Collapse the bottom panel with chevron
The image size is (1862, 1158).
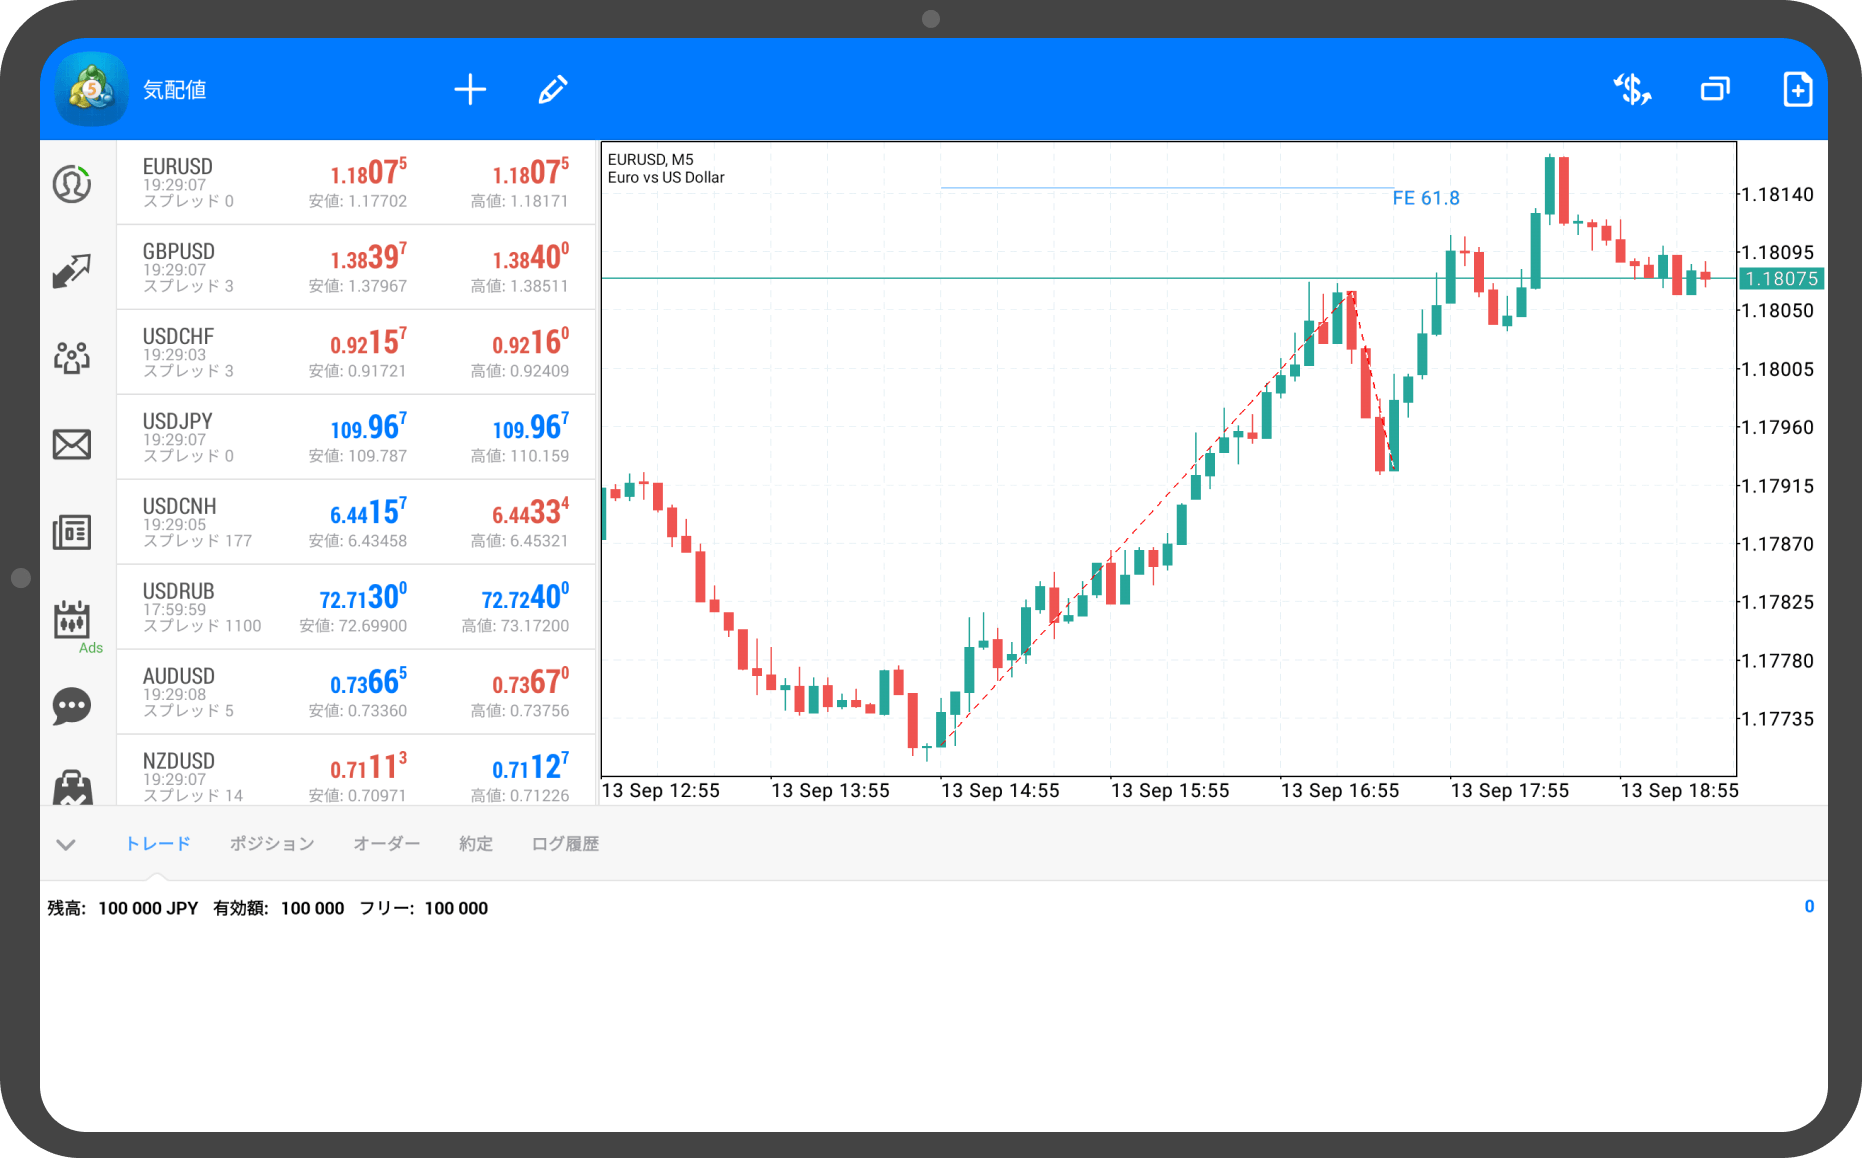click(66, 845)
